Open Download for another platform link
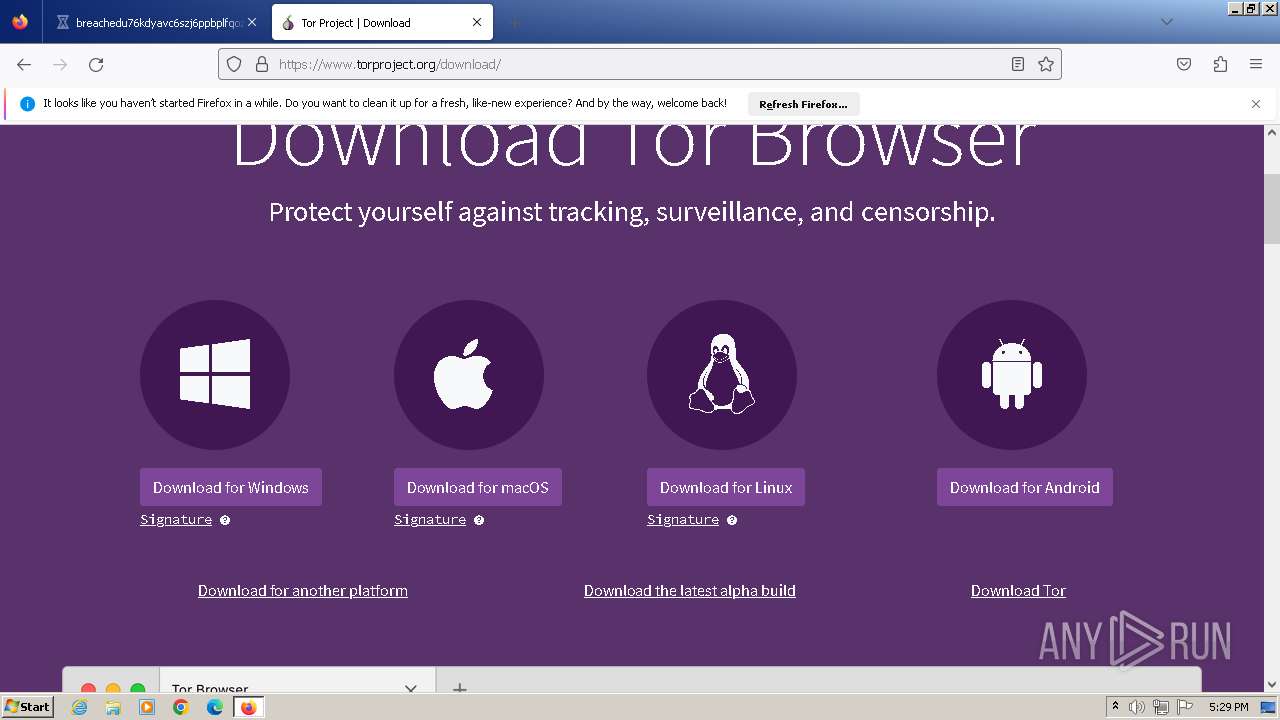This screenshot has height=720, width=1280. pyautogui.click(x=303, y=591)
